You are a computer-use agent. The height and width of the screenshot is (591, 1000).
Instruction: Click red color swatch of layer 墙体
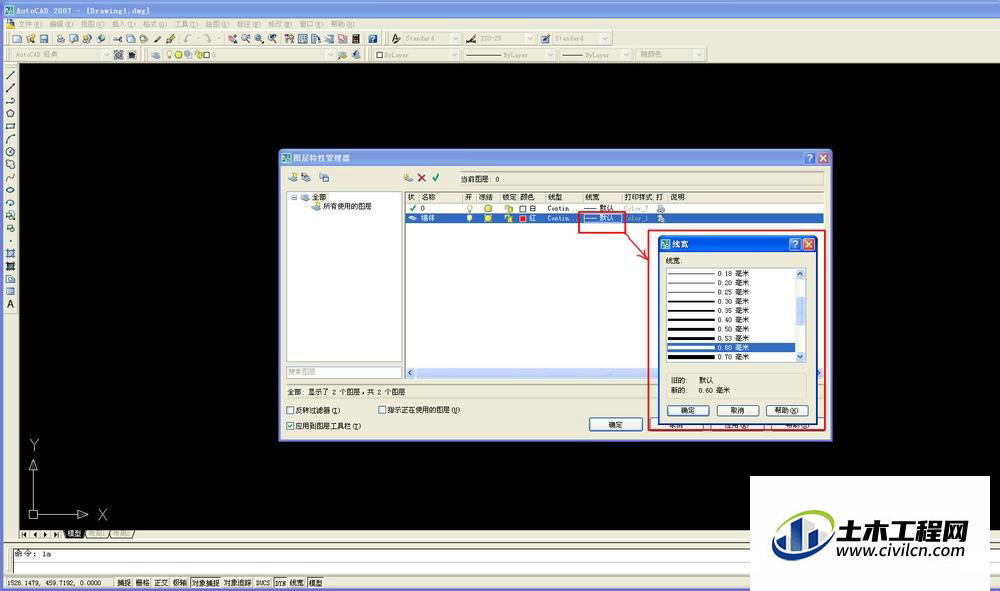(x=523, y=218)
